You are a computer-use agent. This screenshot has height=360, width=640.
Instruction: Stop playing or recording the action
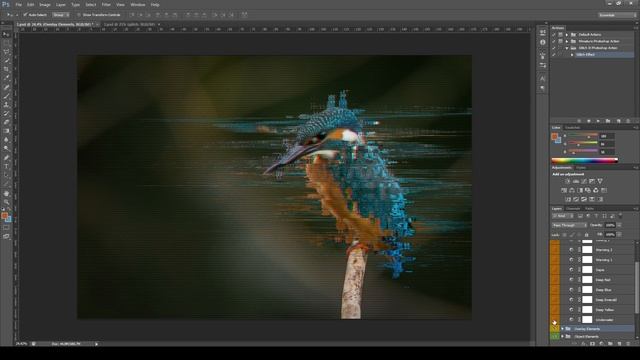click(x=579, y=121)
